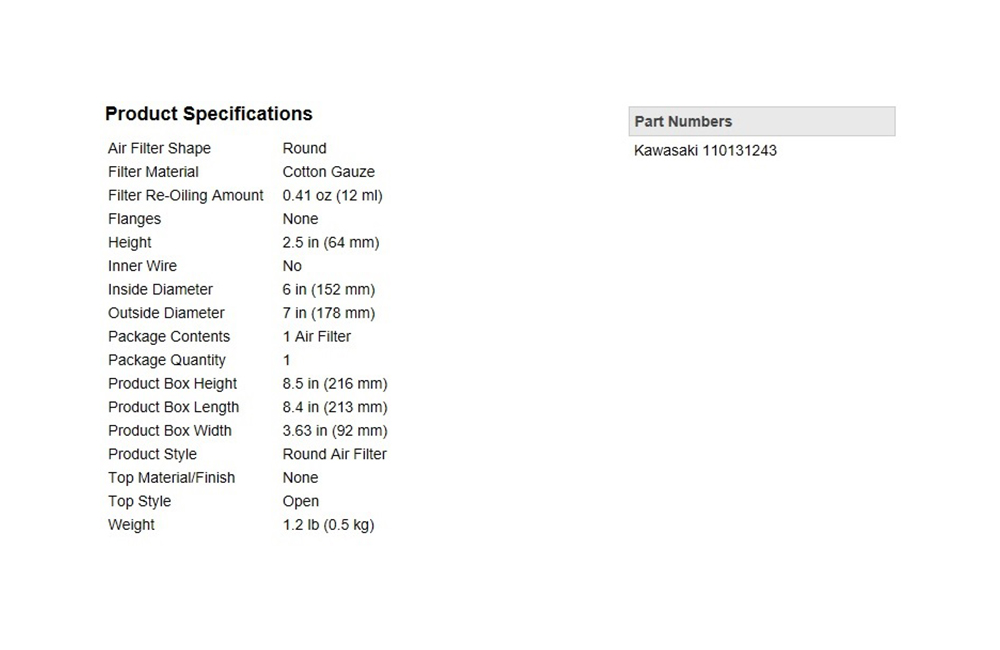Click the Kawasaki 110131243 part number

tap(705, 151)
